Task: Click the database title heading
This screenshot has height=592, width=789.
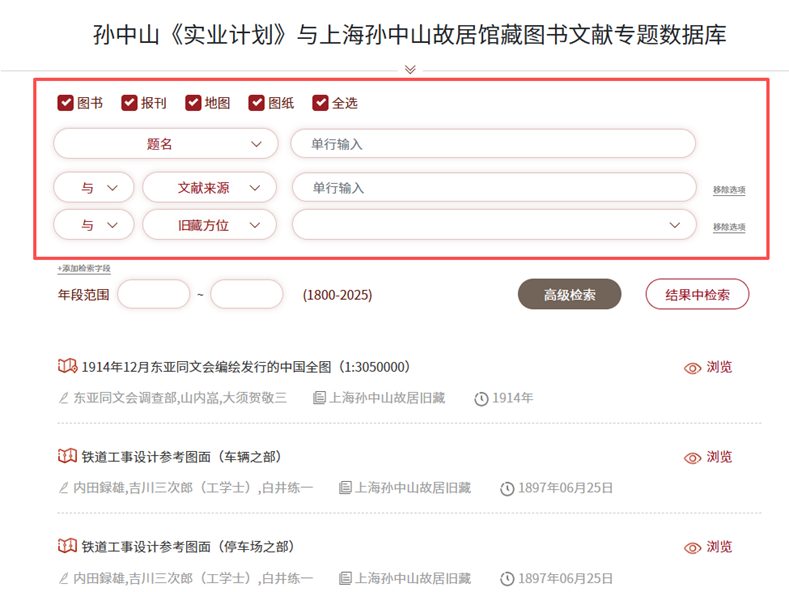Action: point(410,35)
